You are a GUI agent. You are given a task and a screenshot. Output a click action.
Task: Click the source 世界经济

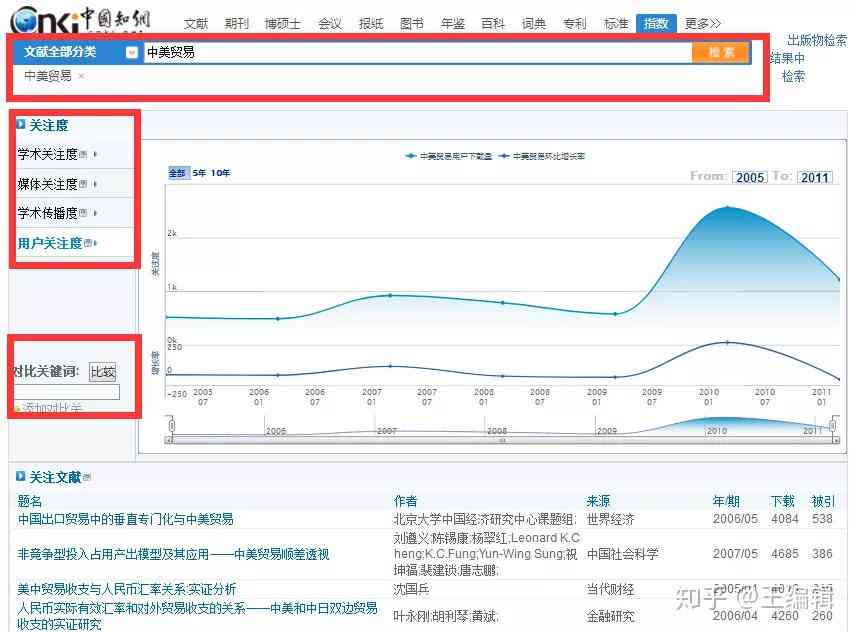pyautogui.click(x=611, y=519)
